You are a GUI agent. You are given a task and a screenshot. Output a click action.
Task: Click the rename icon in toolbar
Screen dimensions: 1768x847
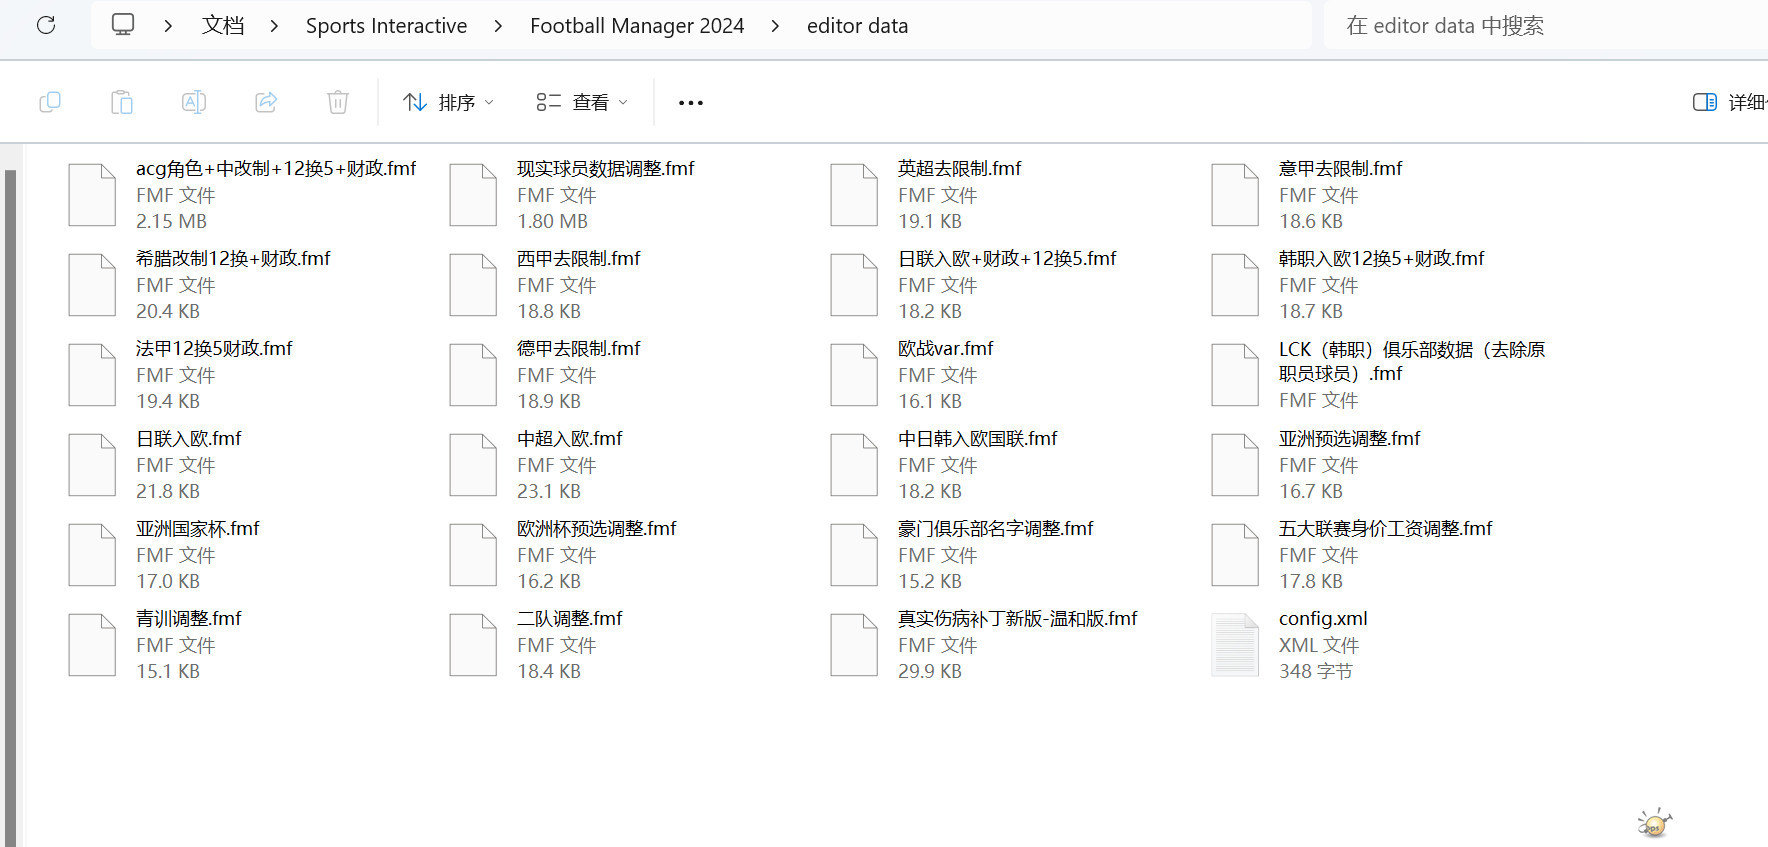[x=194, y=102]
